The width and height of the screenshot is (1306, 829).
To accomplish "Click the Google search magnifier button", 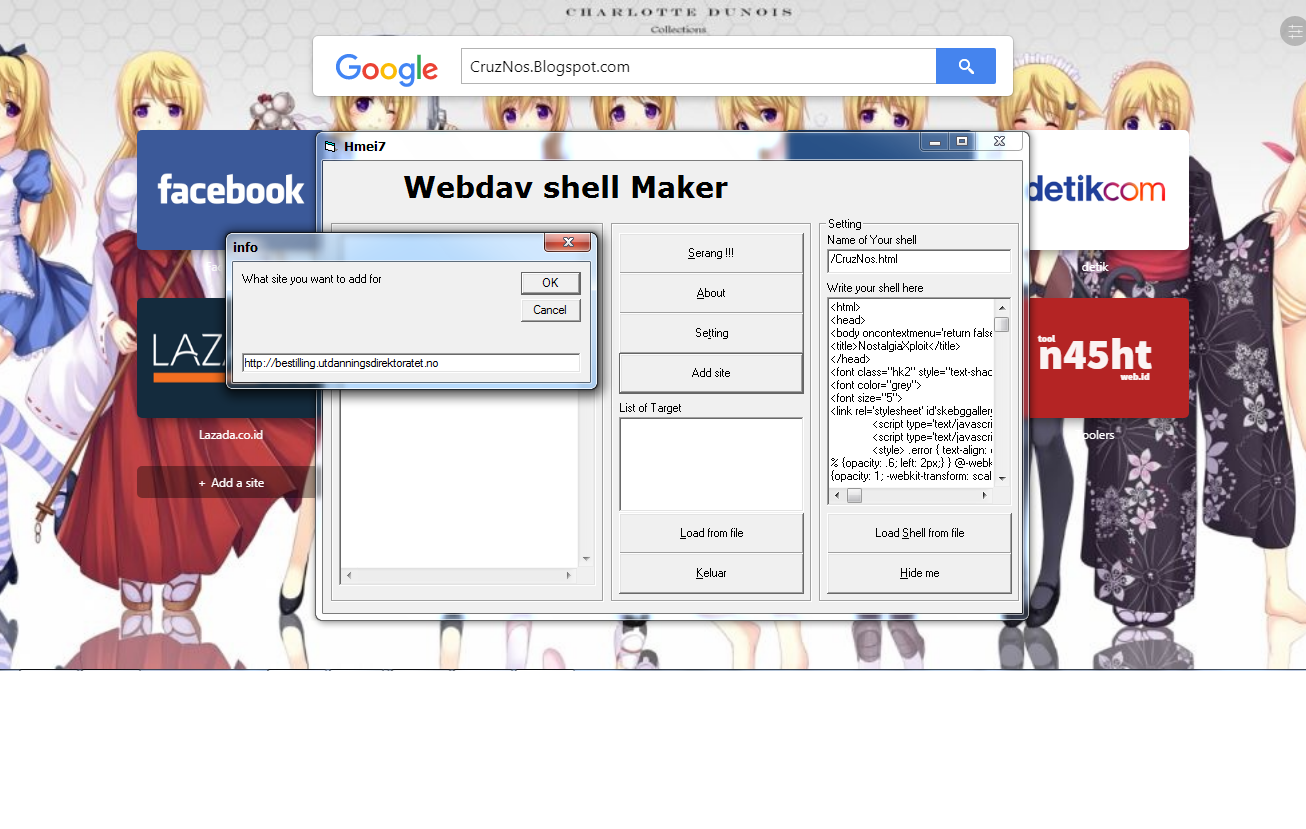I will 965,66.
